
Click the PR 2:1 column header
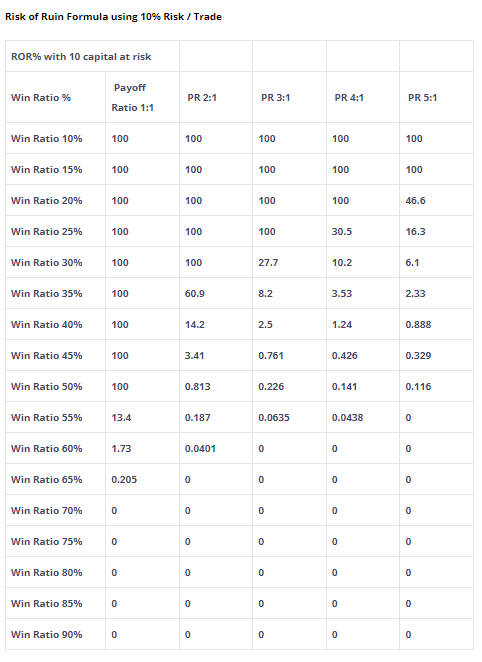point(216,97)
